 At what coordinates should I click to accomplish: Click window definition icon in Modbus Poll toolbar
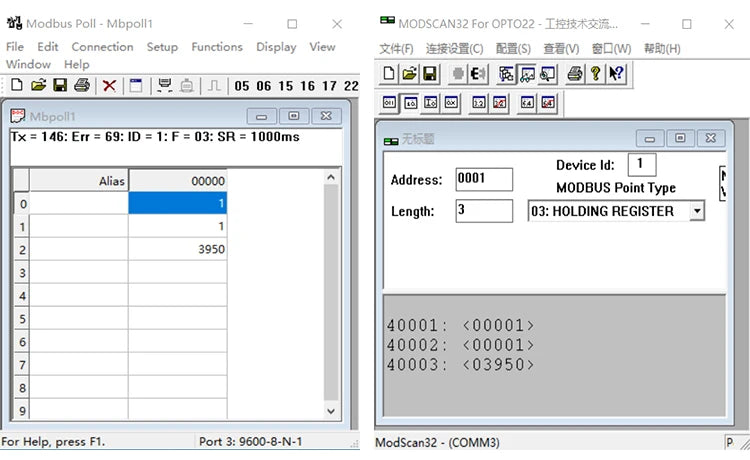coord(136,86)
